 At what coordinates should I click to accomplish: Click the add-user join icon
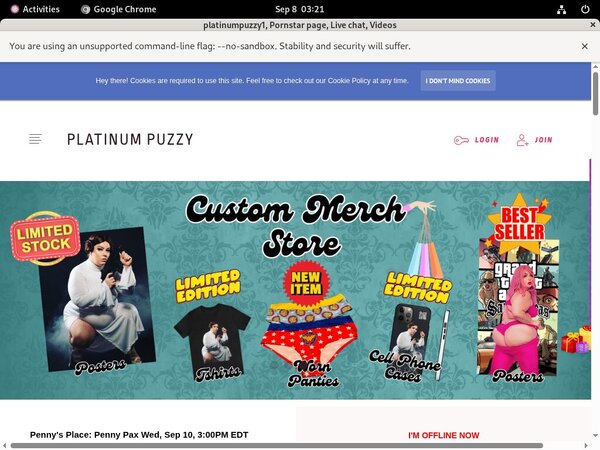click(522, 140)
